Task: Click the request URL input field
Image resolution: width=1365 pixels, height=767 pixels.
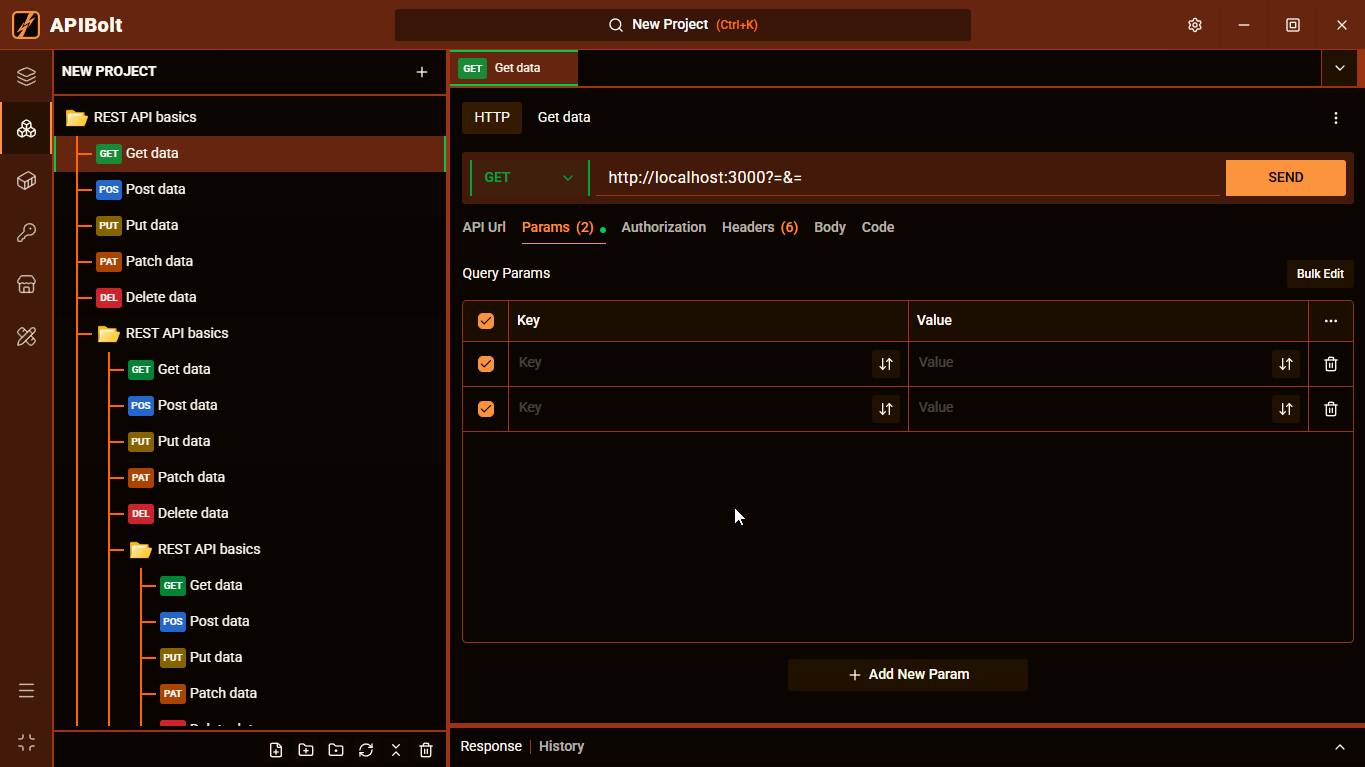Action: (x=910, y=178)
